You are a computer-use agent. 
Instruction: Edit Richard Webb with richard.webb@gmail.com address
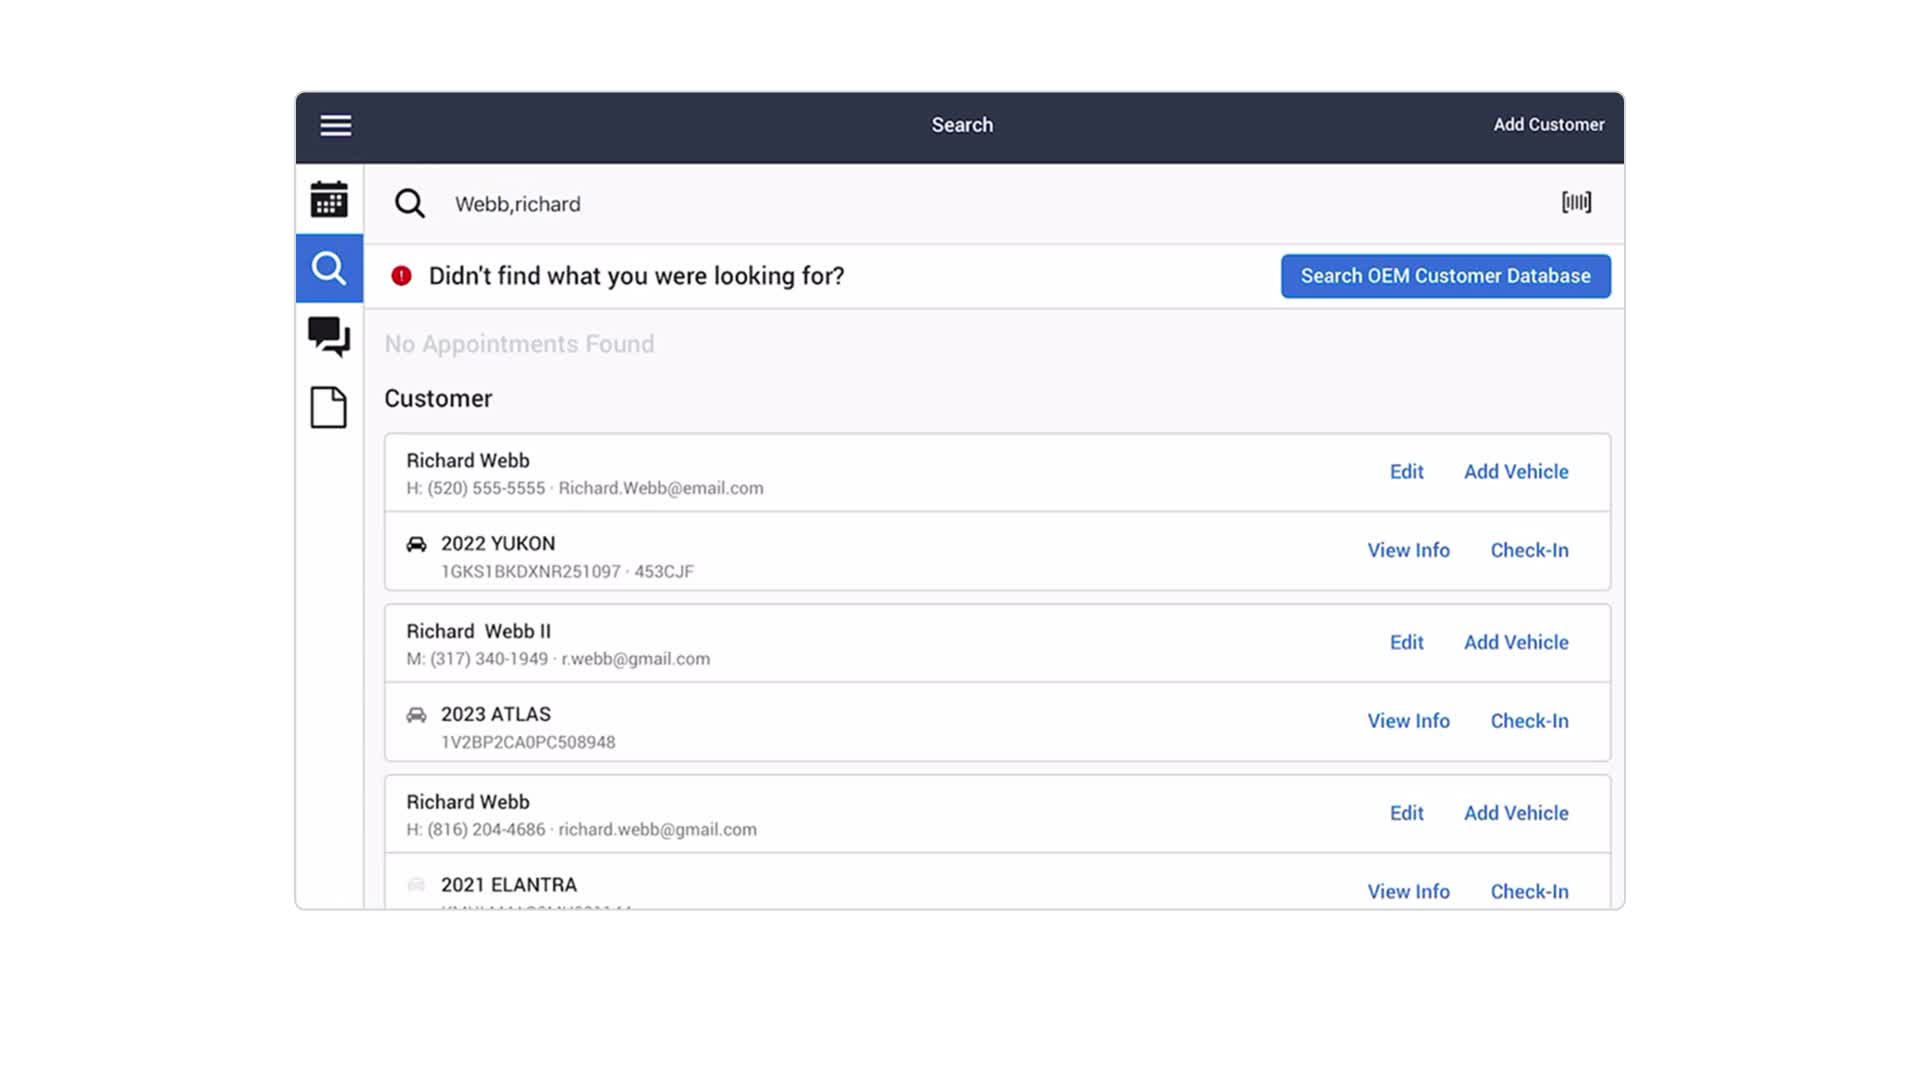coord(1406,813)
